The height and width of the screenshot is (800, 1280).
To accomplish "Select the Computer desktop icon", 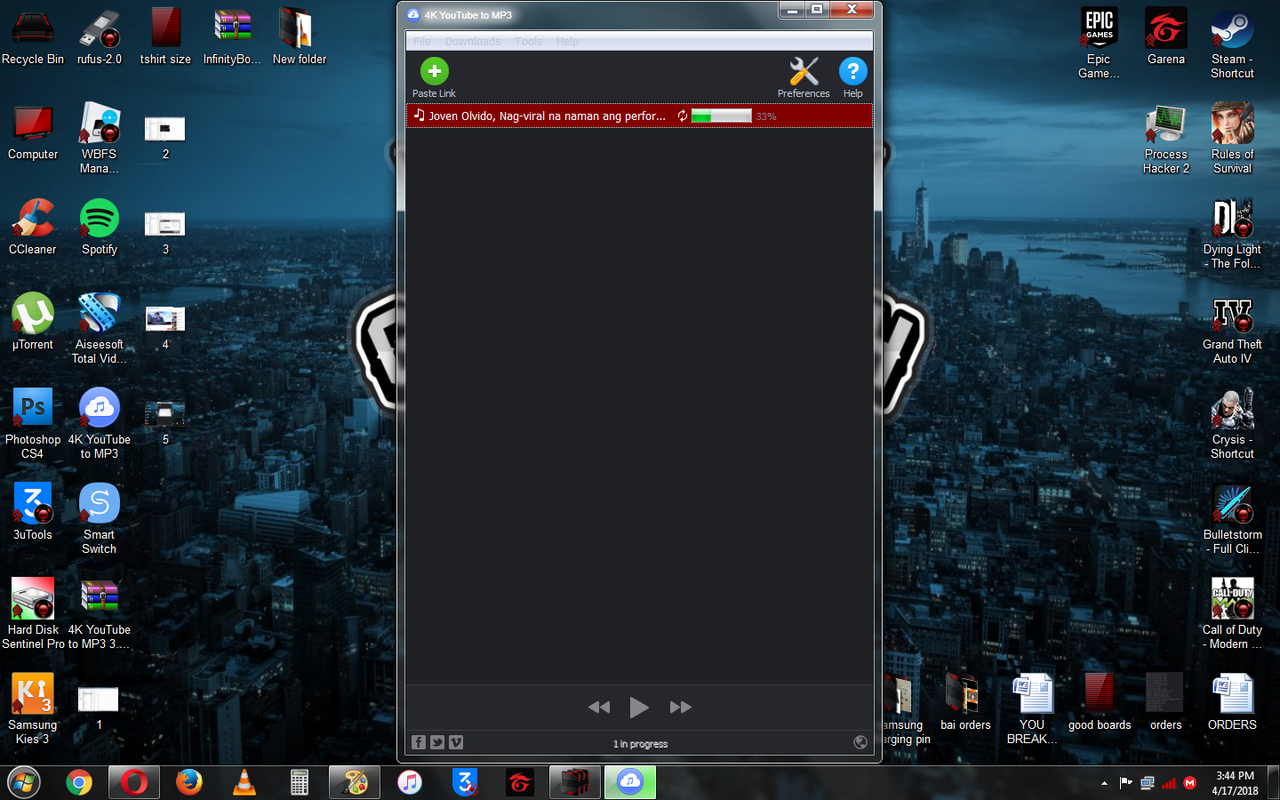I will pyautogui.click(x=33, y=131).
